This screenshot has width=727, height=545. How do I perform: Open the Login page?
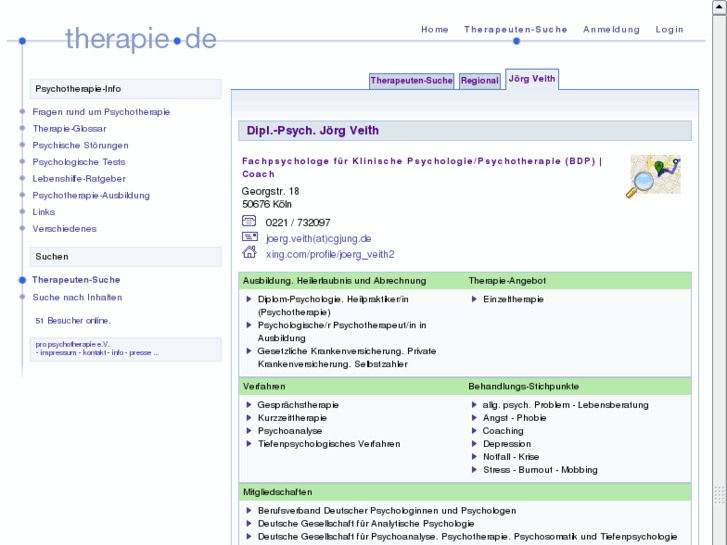pyautogui.click(x=669, y=30)
